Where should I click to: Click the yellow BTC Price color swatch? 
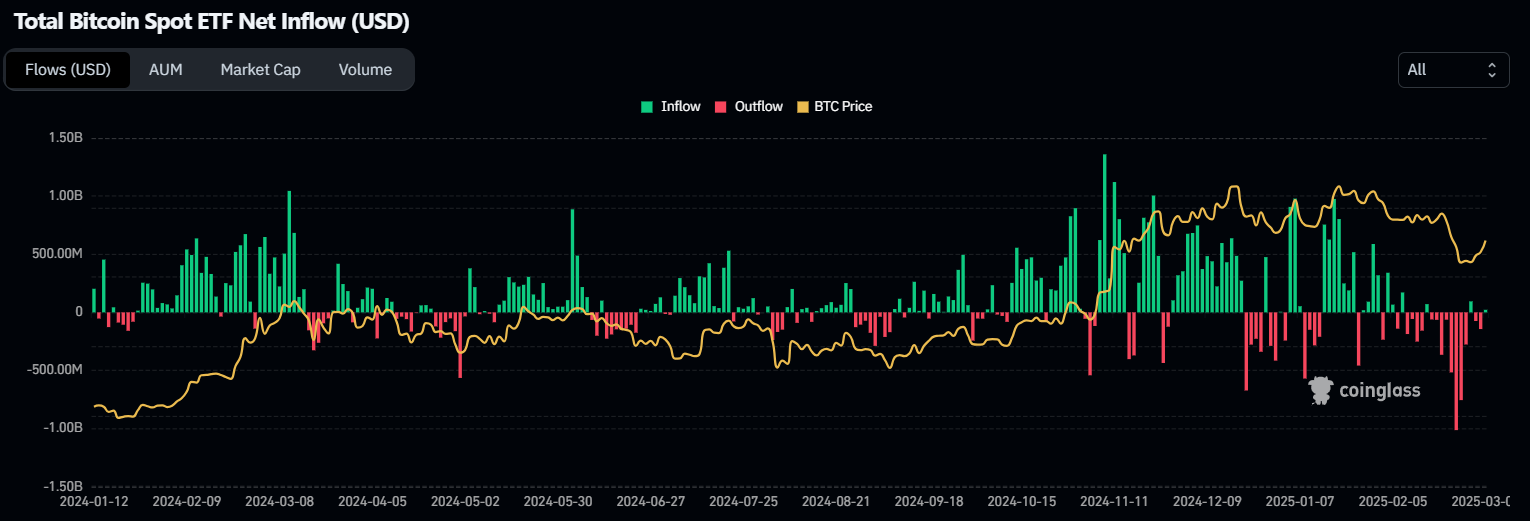802,106
